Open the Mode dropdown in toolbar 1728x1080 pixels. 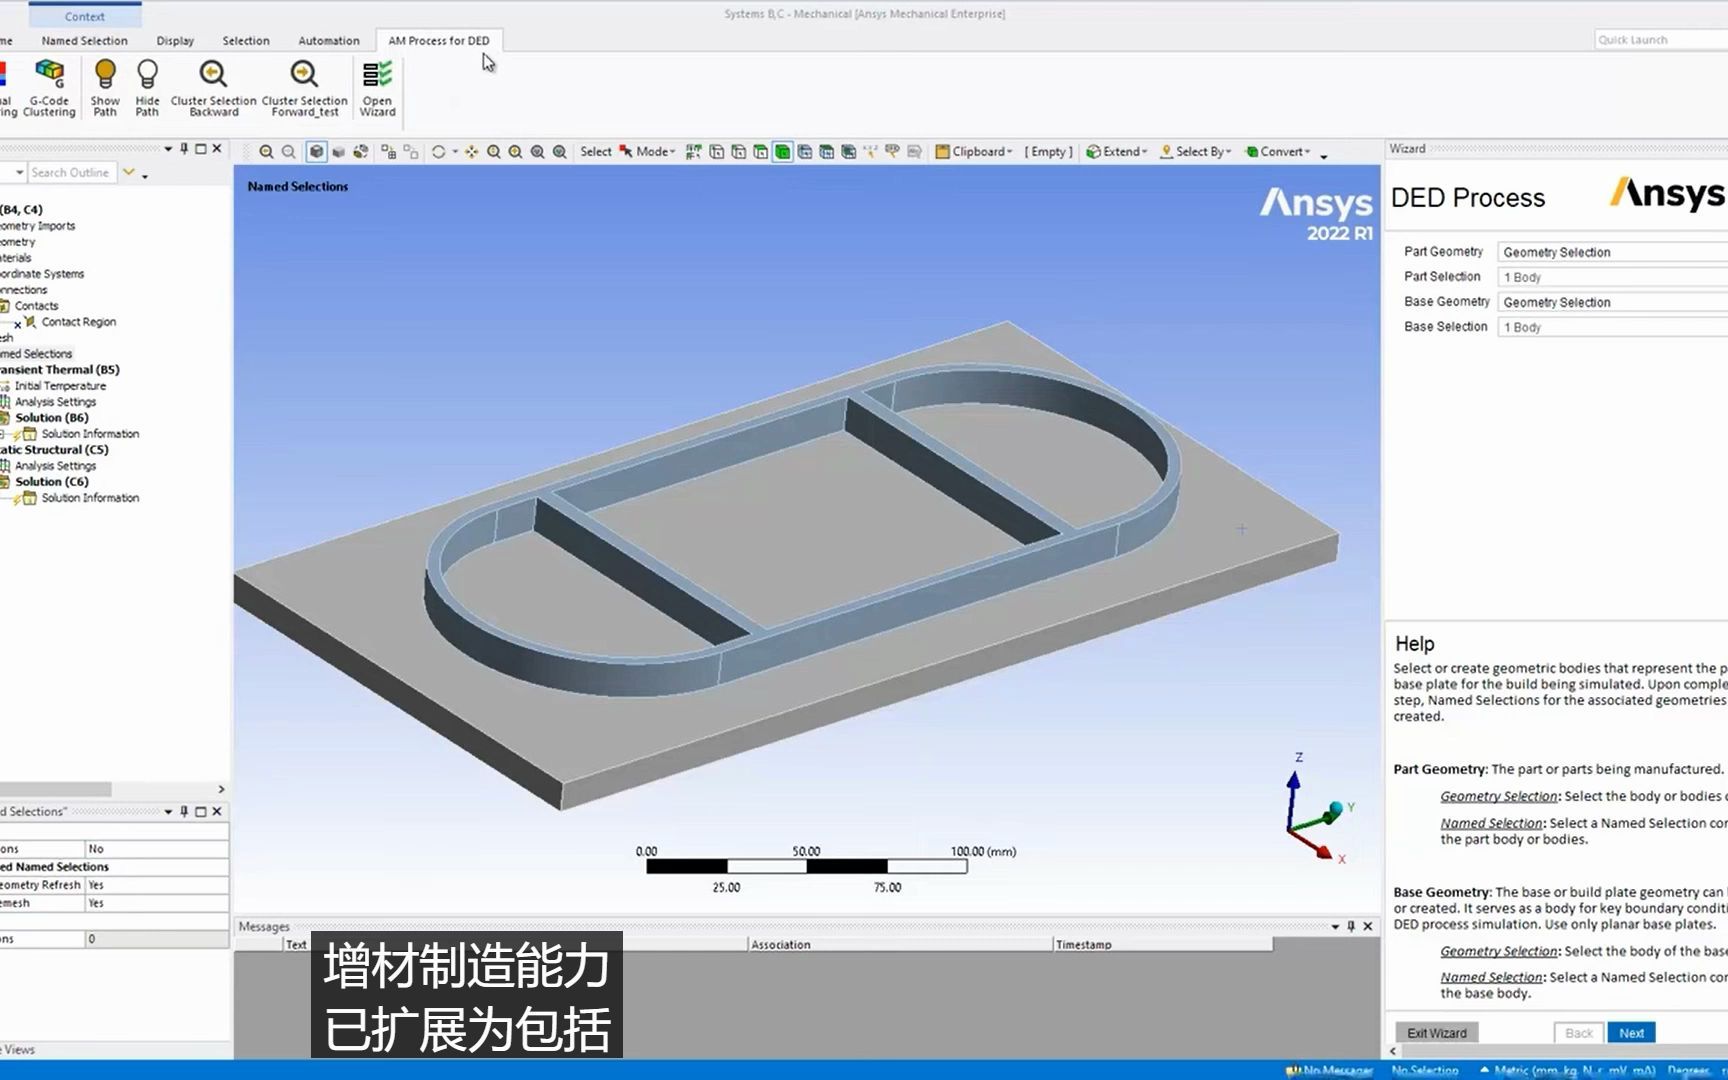click(x=651, y=151)
